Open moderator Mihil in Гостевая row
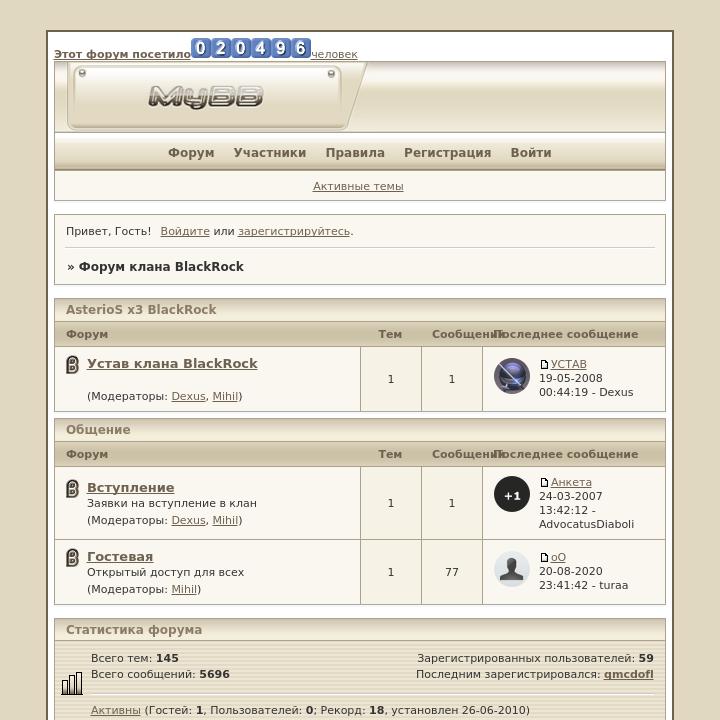Screen dimensions: 720x720 click(x=184, y=589)
